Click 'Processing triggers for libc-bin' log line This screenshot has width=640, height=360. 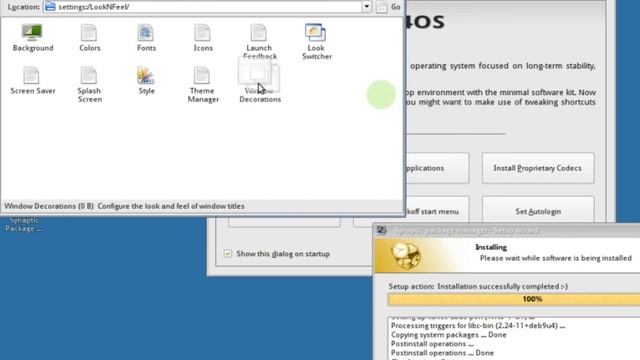tap(478, 326)
